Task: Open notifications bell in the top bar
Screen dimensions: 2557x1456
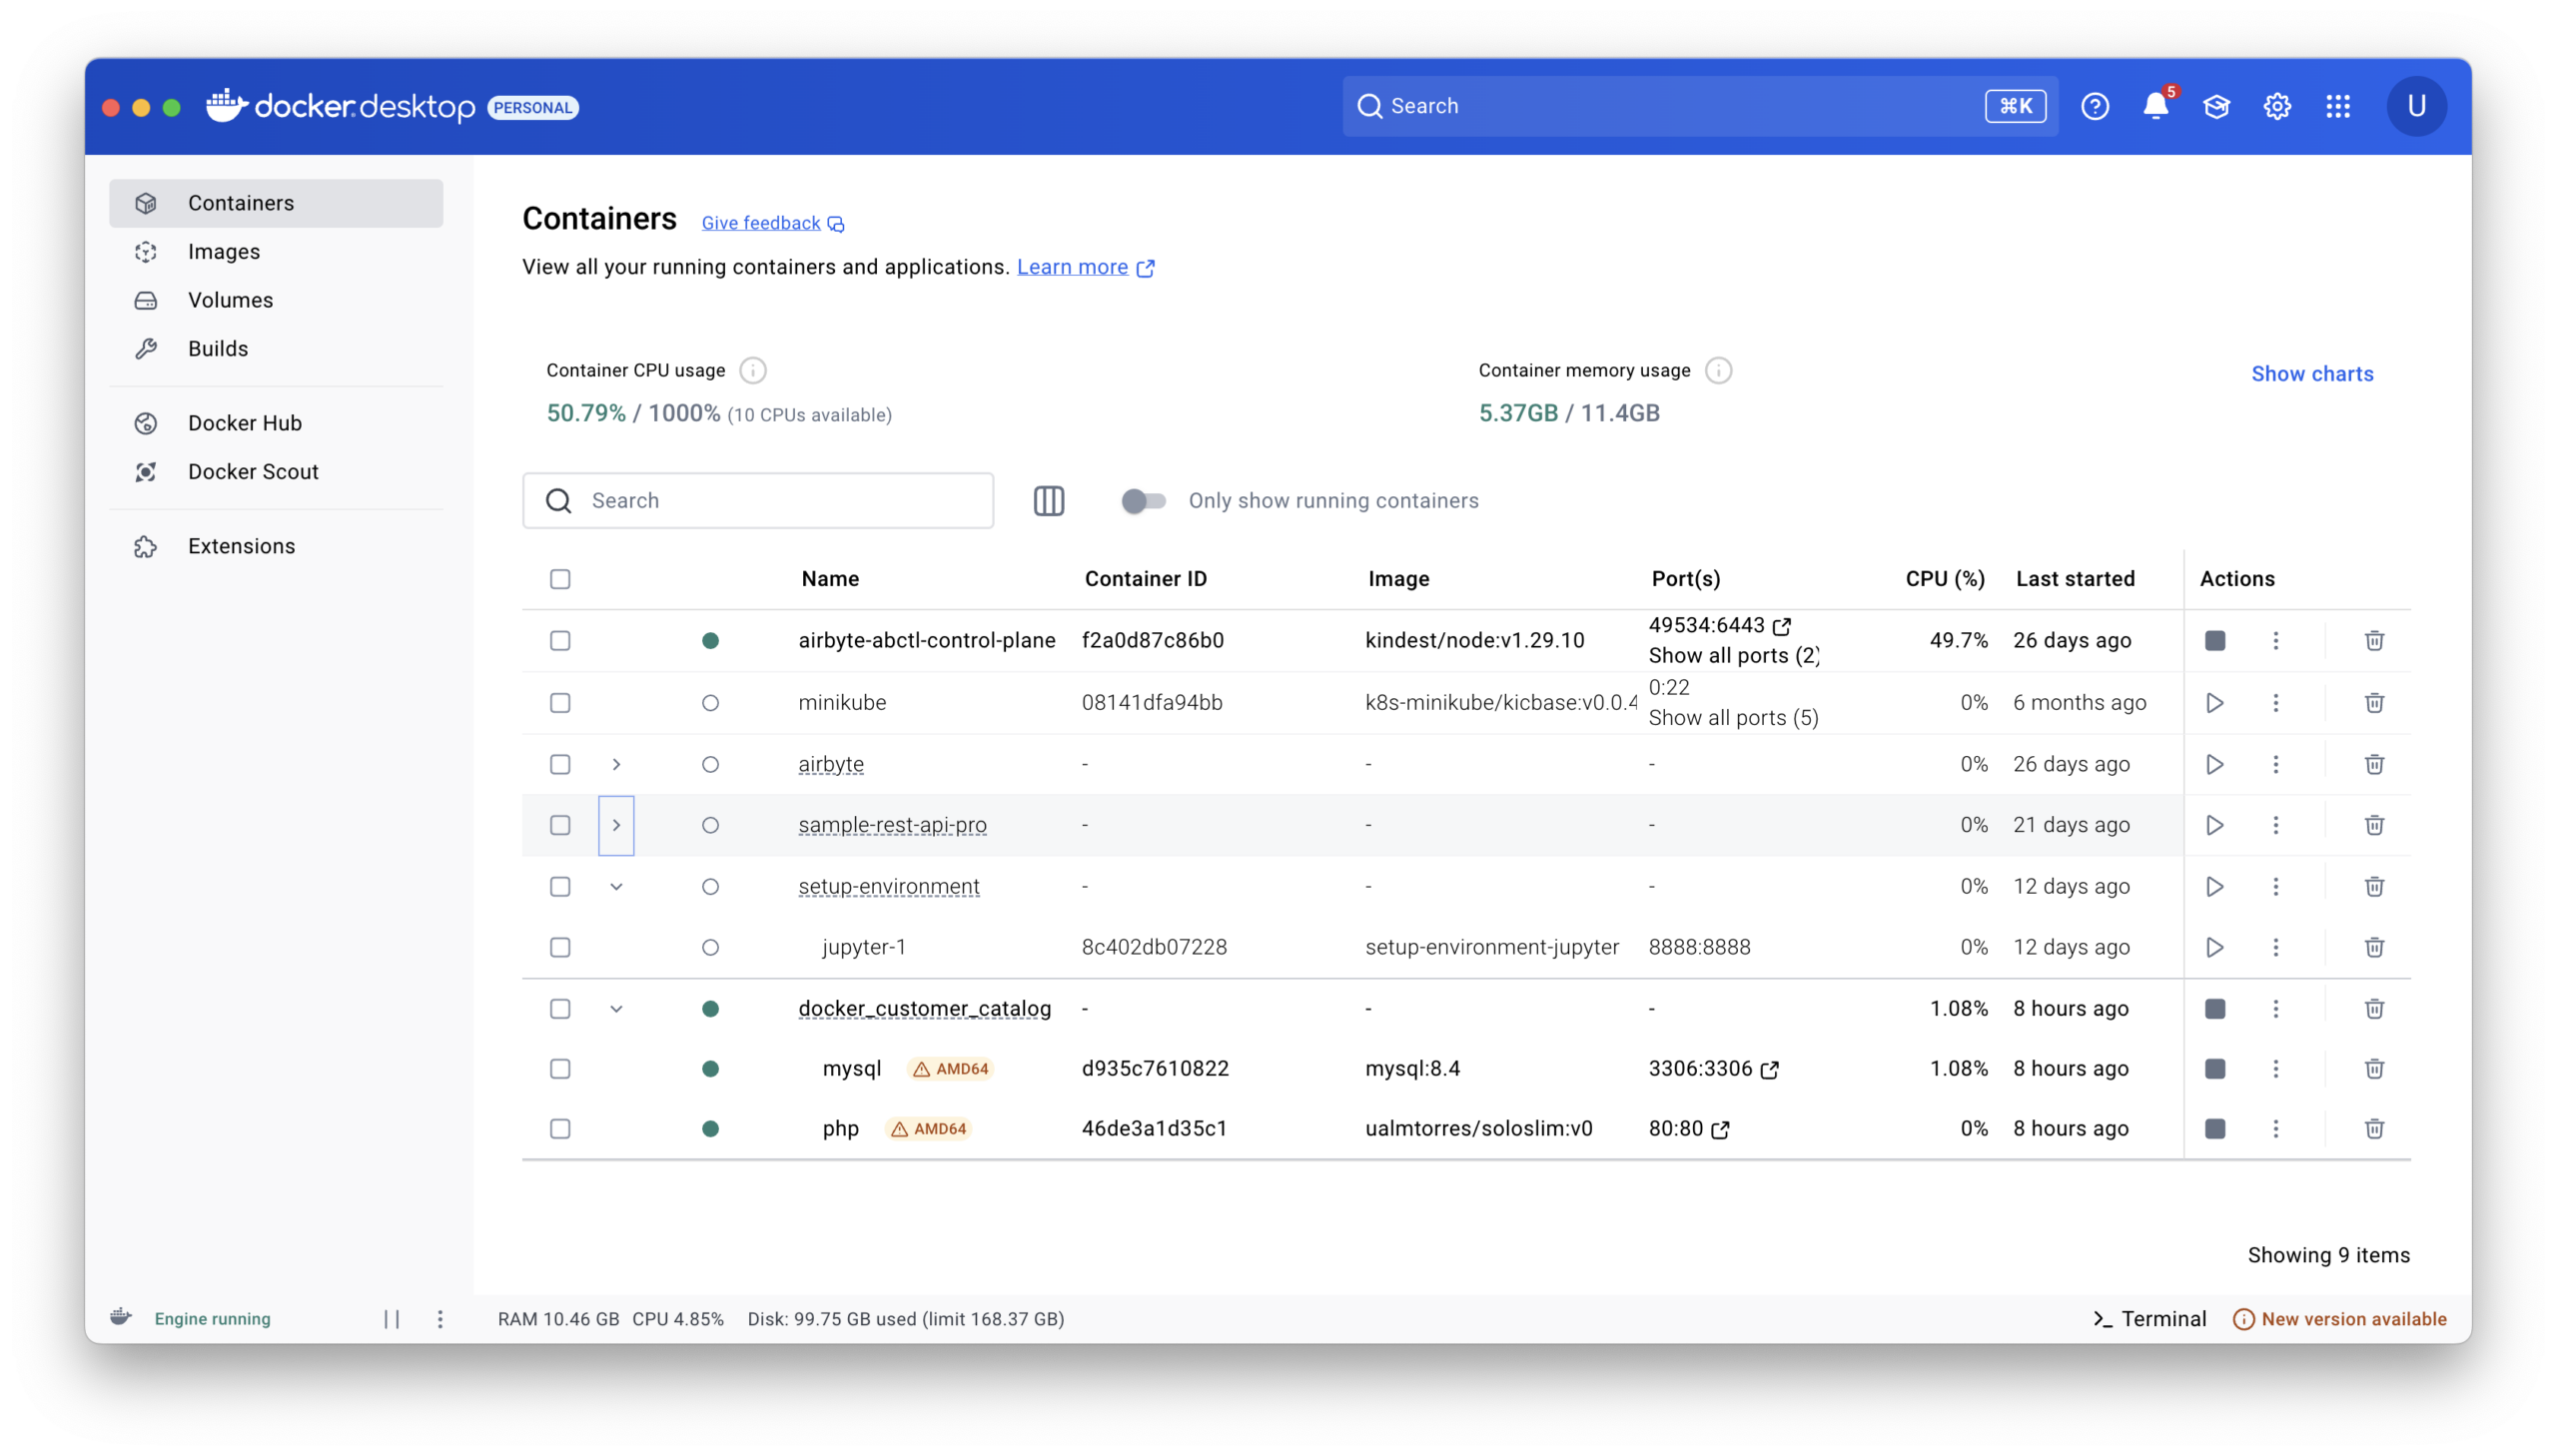Action: (2155, 106)
